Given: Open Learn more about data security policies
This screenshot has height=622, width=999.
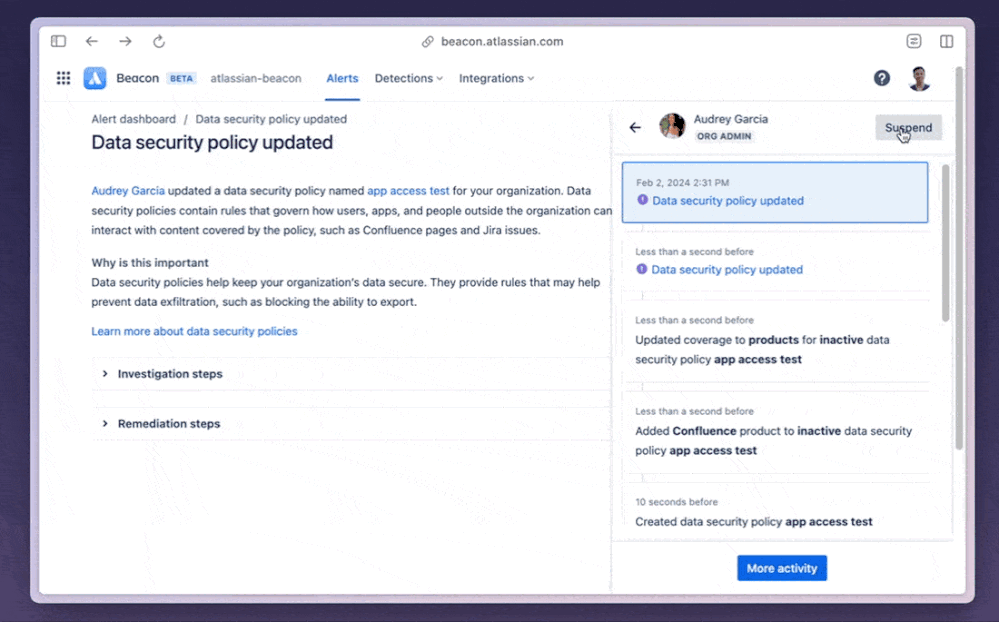Looking at the screenshot, I should 194,331.
